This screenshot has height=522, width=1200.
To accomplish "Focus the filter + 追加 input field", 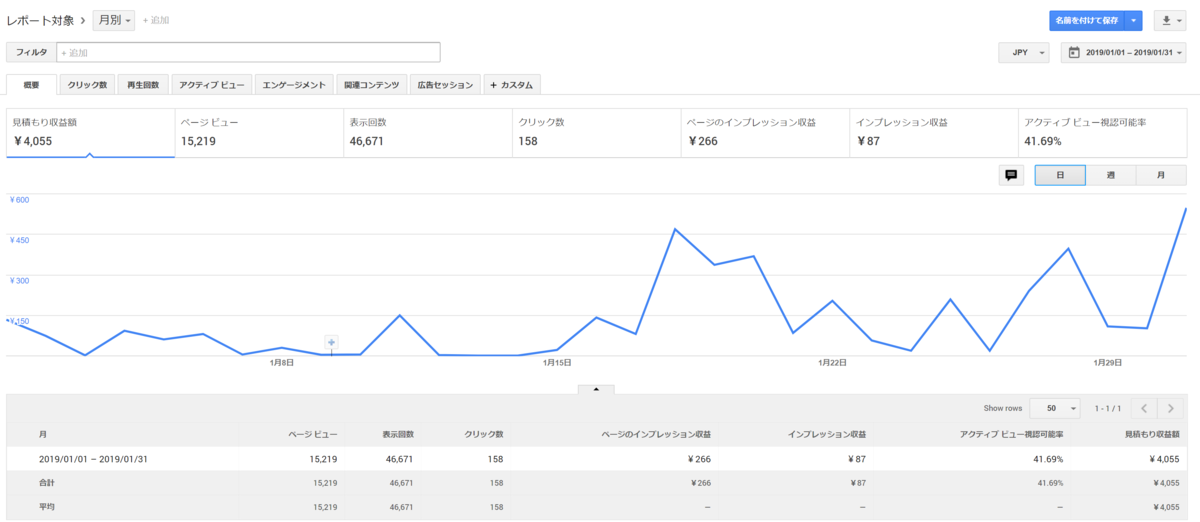I will tap(248, 52).
